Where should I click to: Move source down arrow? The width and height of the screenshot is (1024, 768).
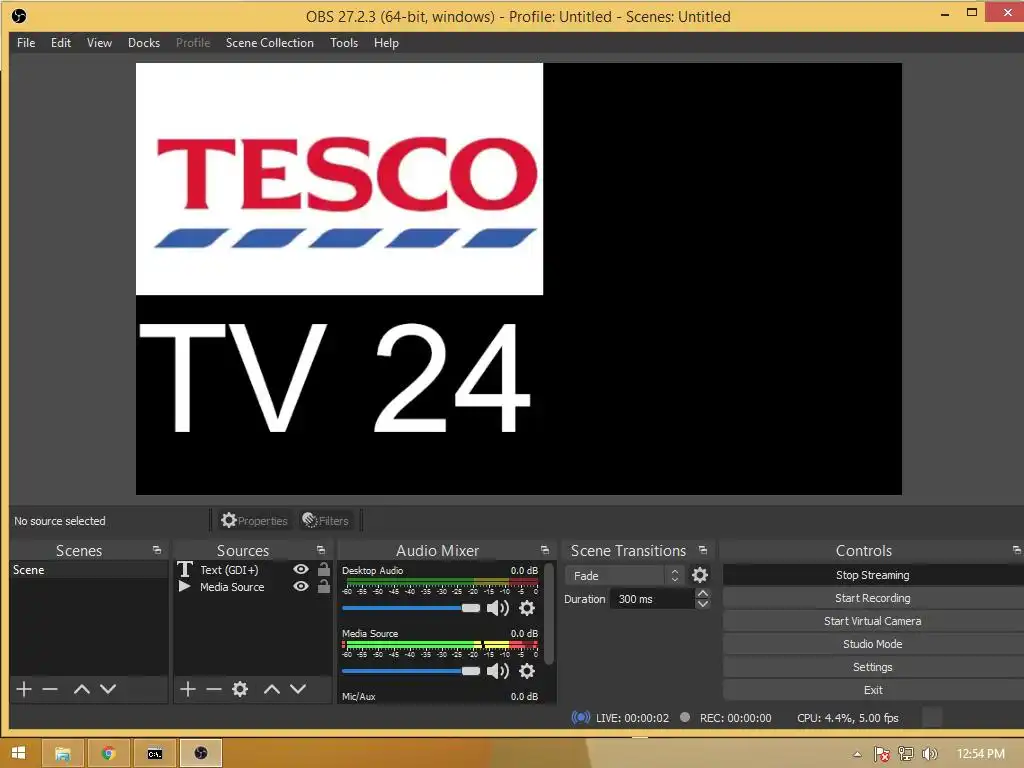click(x=298, y=689)
